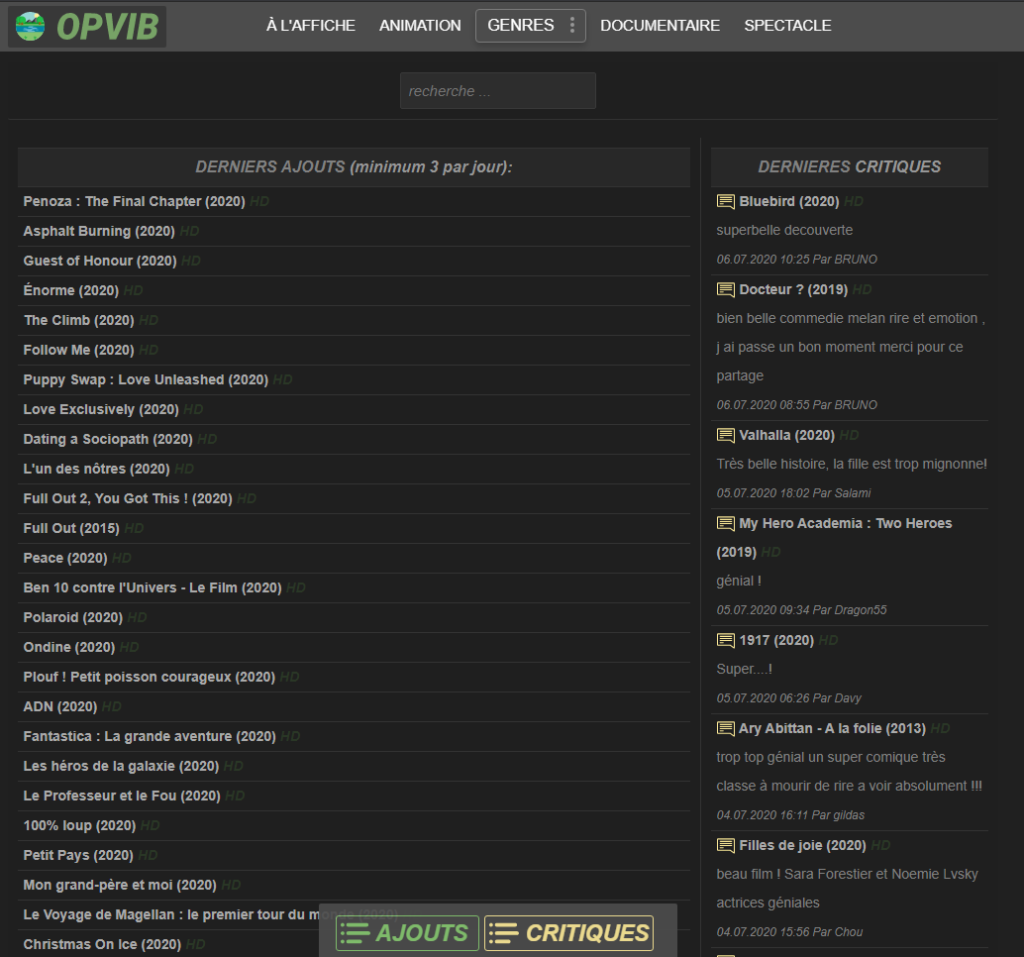The image size is (1024, 957).
Task: Open Mon grand-père et moi (2020)
Action: click(x=120, y=885)
